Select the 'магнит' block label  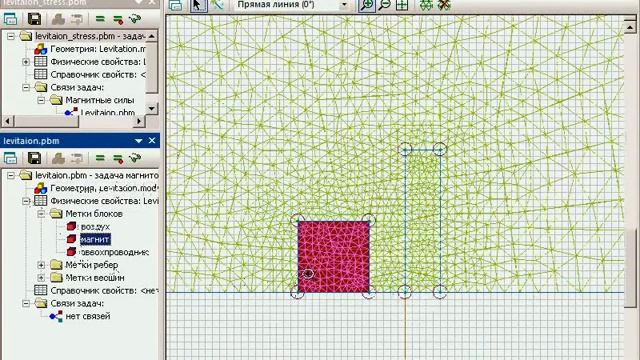coord(95,239)
